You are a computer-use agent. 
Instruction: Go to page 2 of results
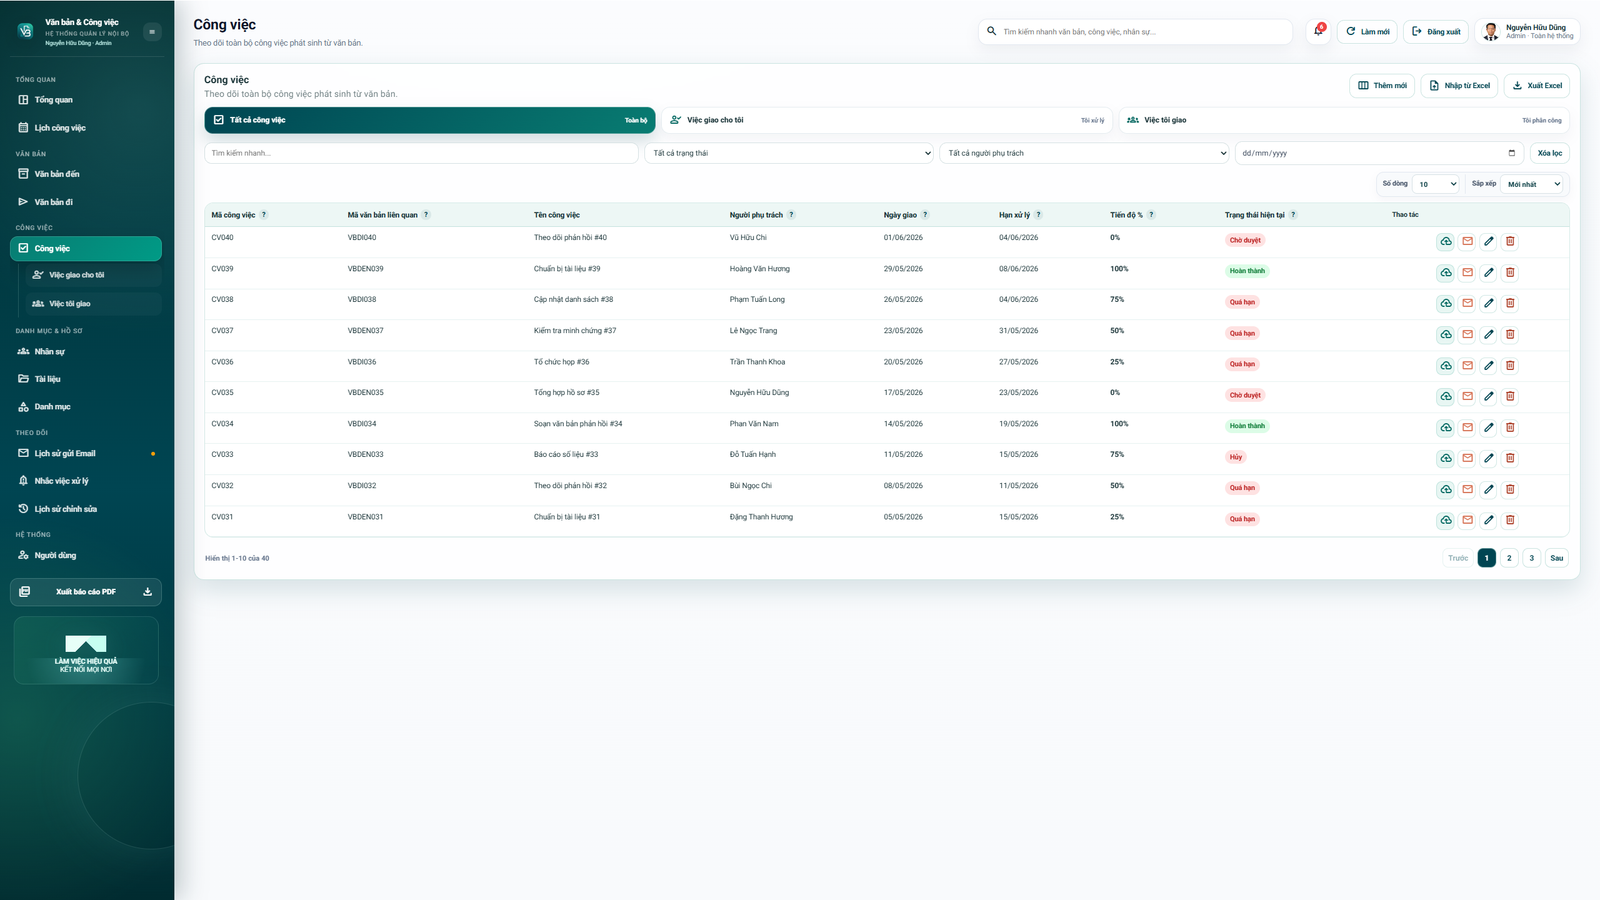click(x=1509, y=558)
